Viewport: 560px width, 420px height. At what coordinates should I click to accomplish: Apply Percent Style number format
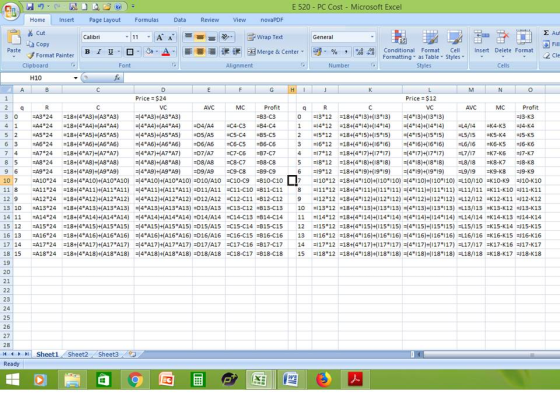click(334, 52)
